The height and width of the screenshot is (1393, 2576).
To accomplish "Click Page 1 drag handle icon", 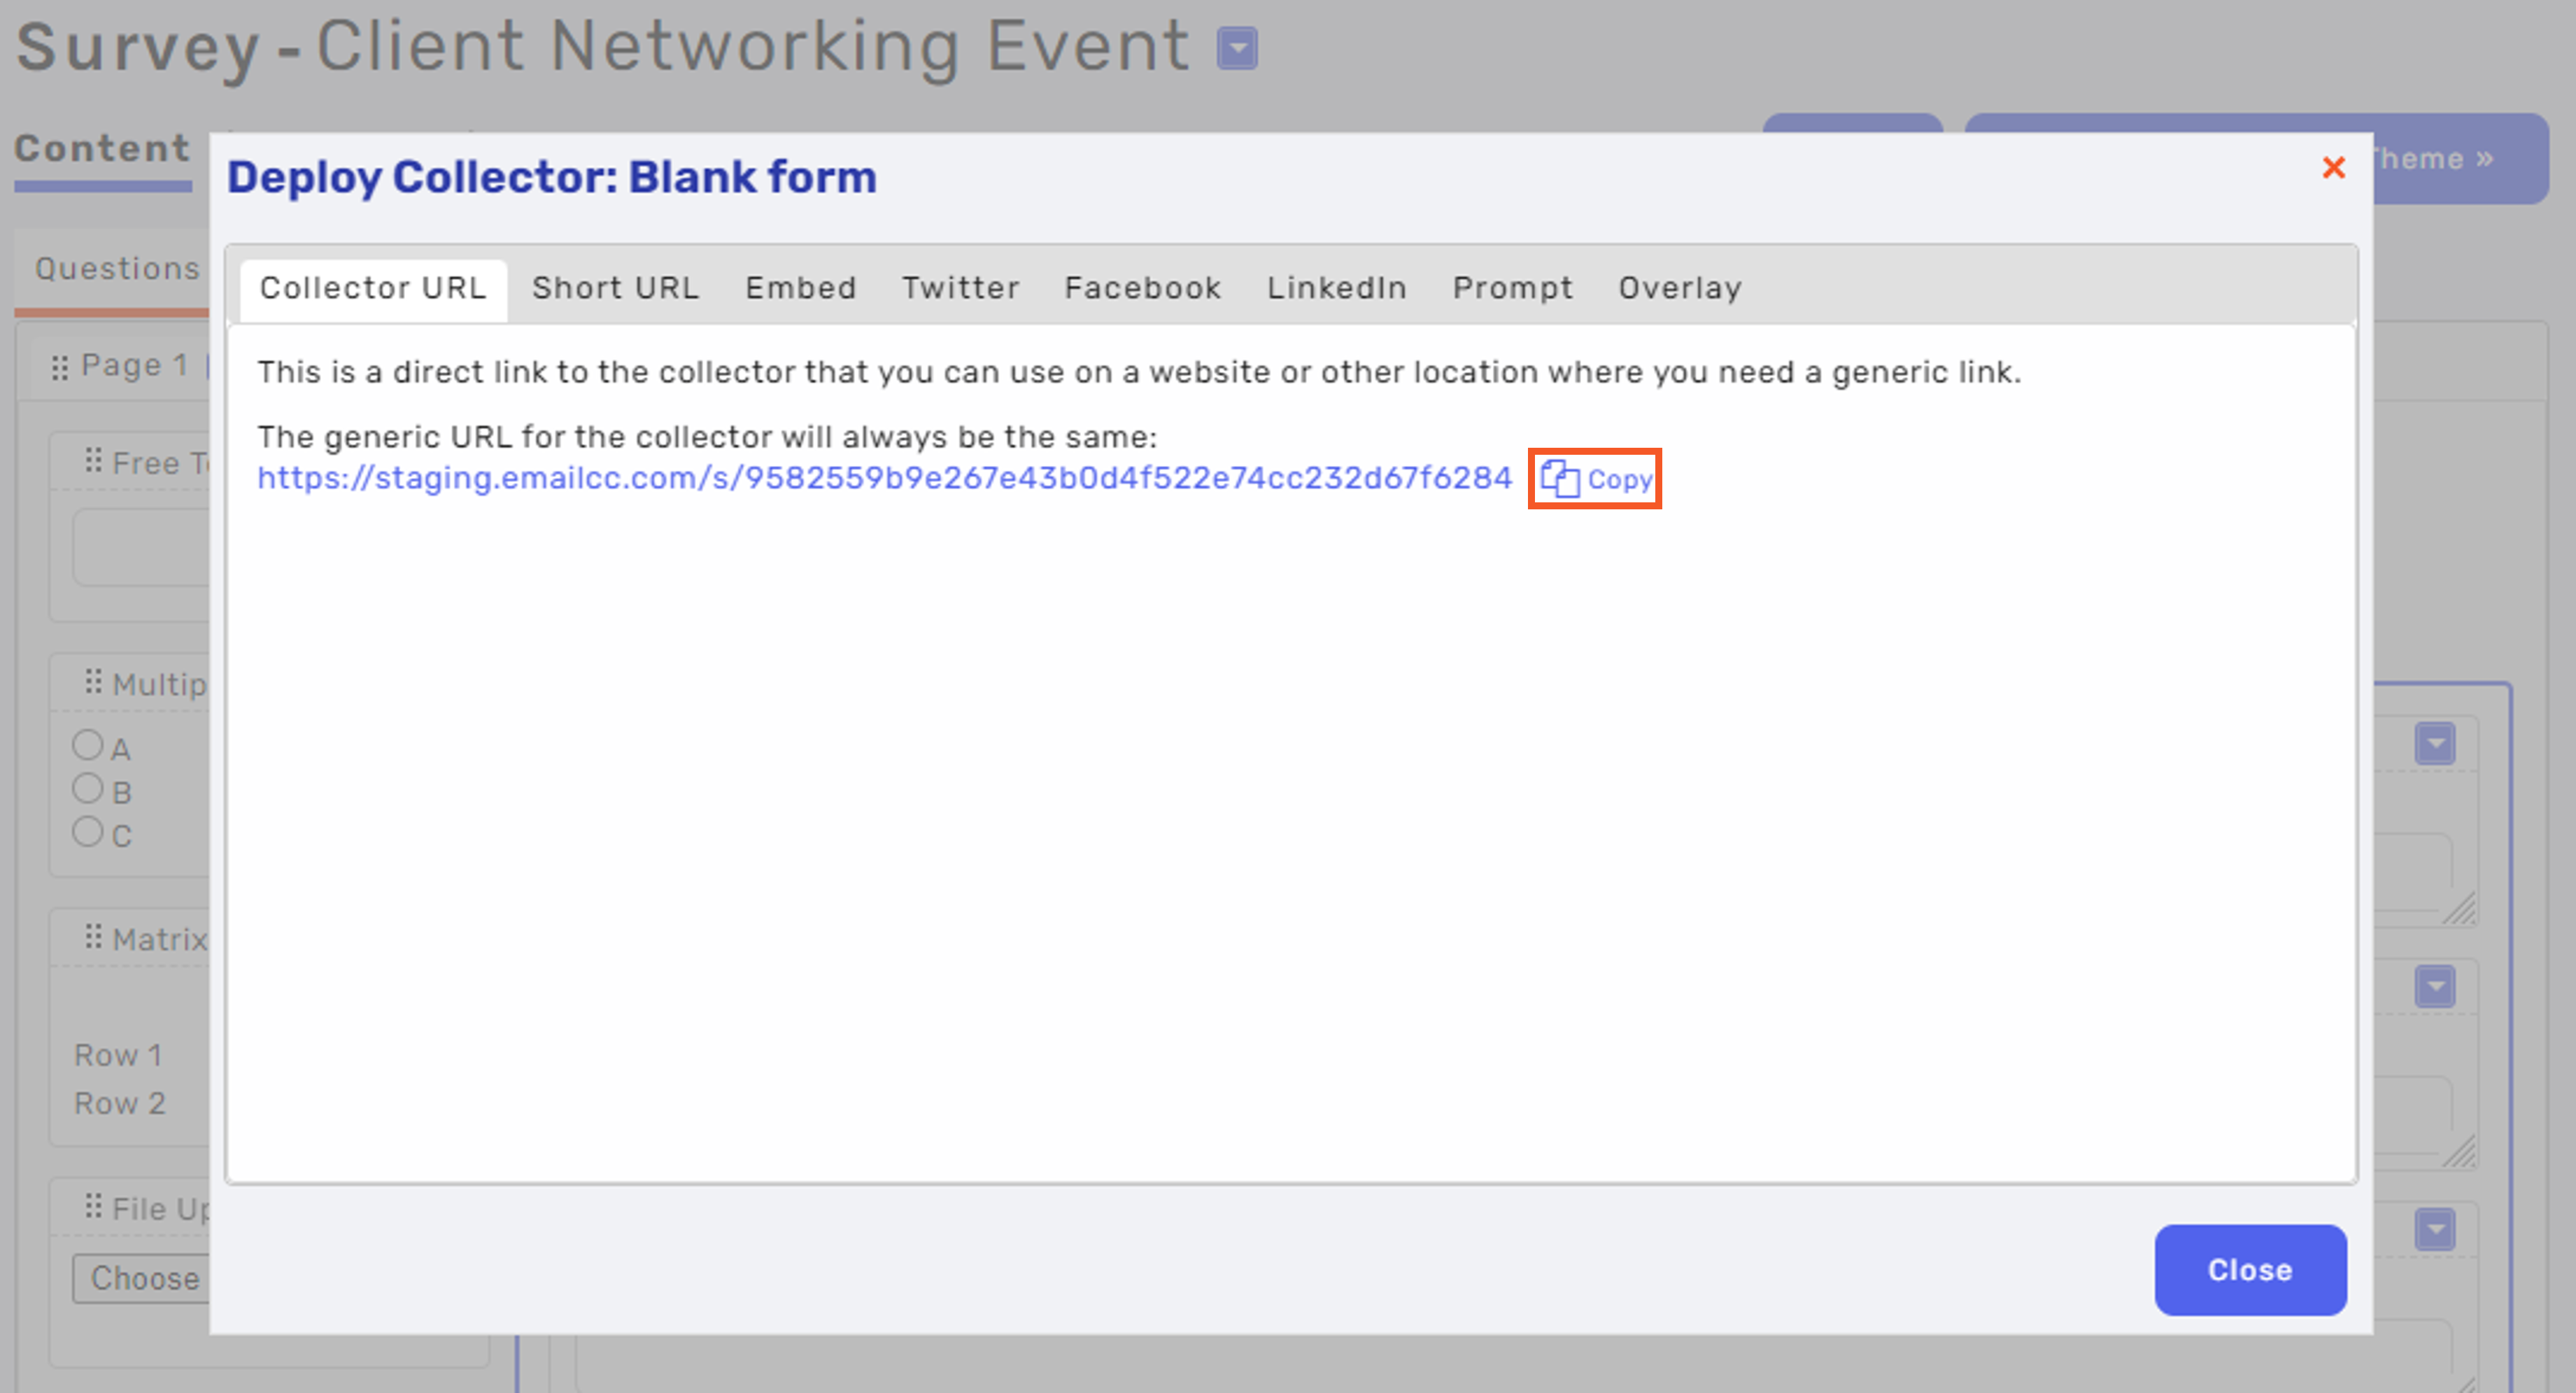I will [x=60, y=367].
